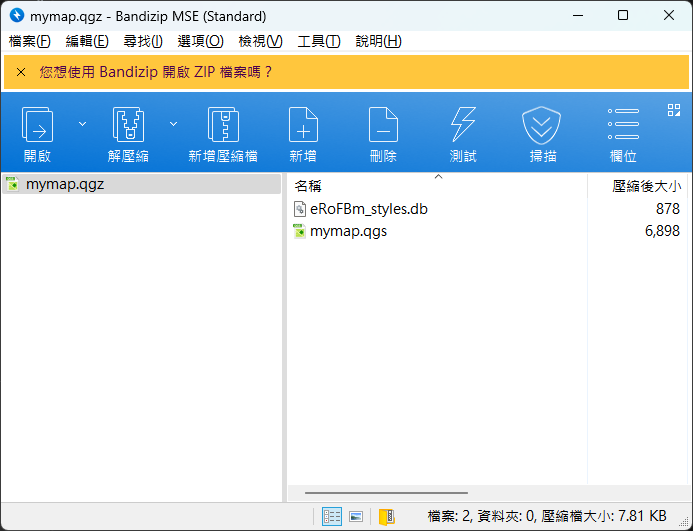Switch to thumbnail view in status bar

click(x=355, y=516)
